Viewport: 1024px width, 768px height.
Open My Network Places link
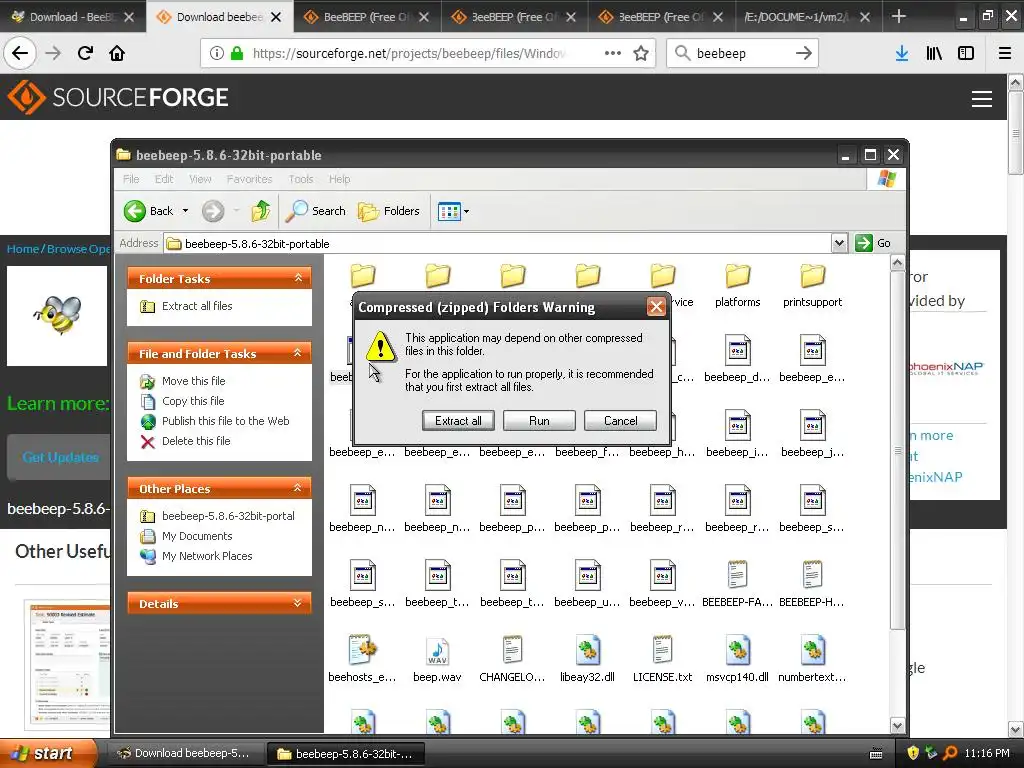206,556
